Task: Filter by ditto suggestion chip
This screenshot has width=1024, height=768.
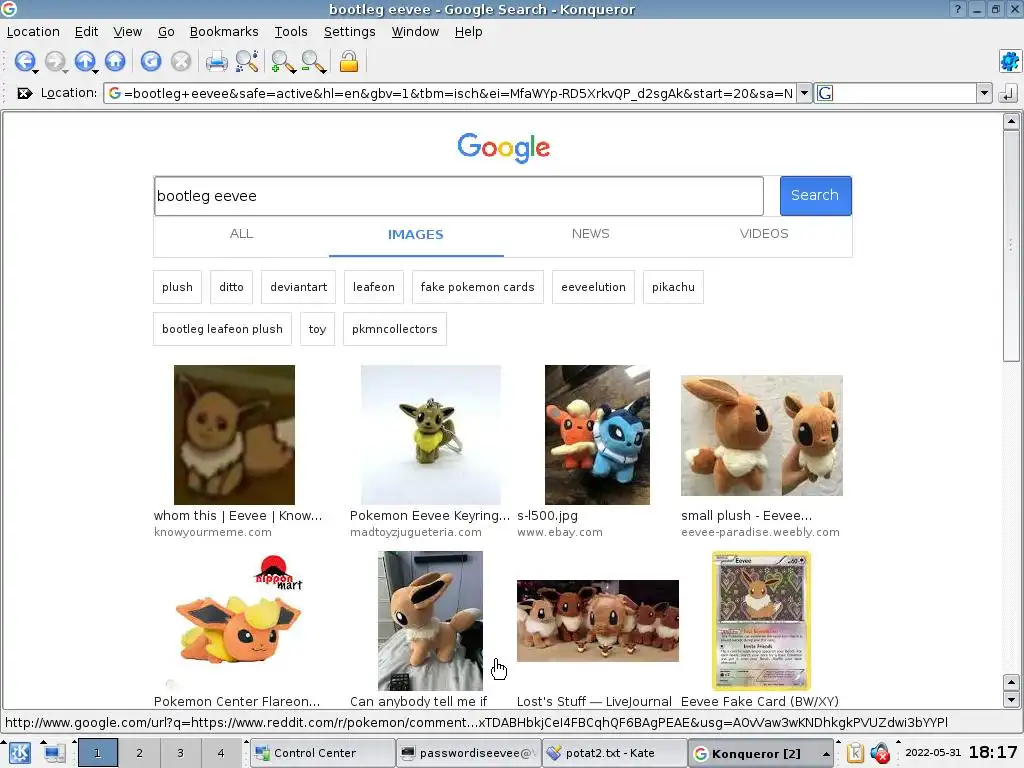Action: coord(231,287)
